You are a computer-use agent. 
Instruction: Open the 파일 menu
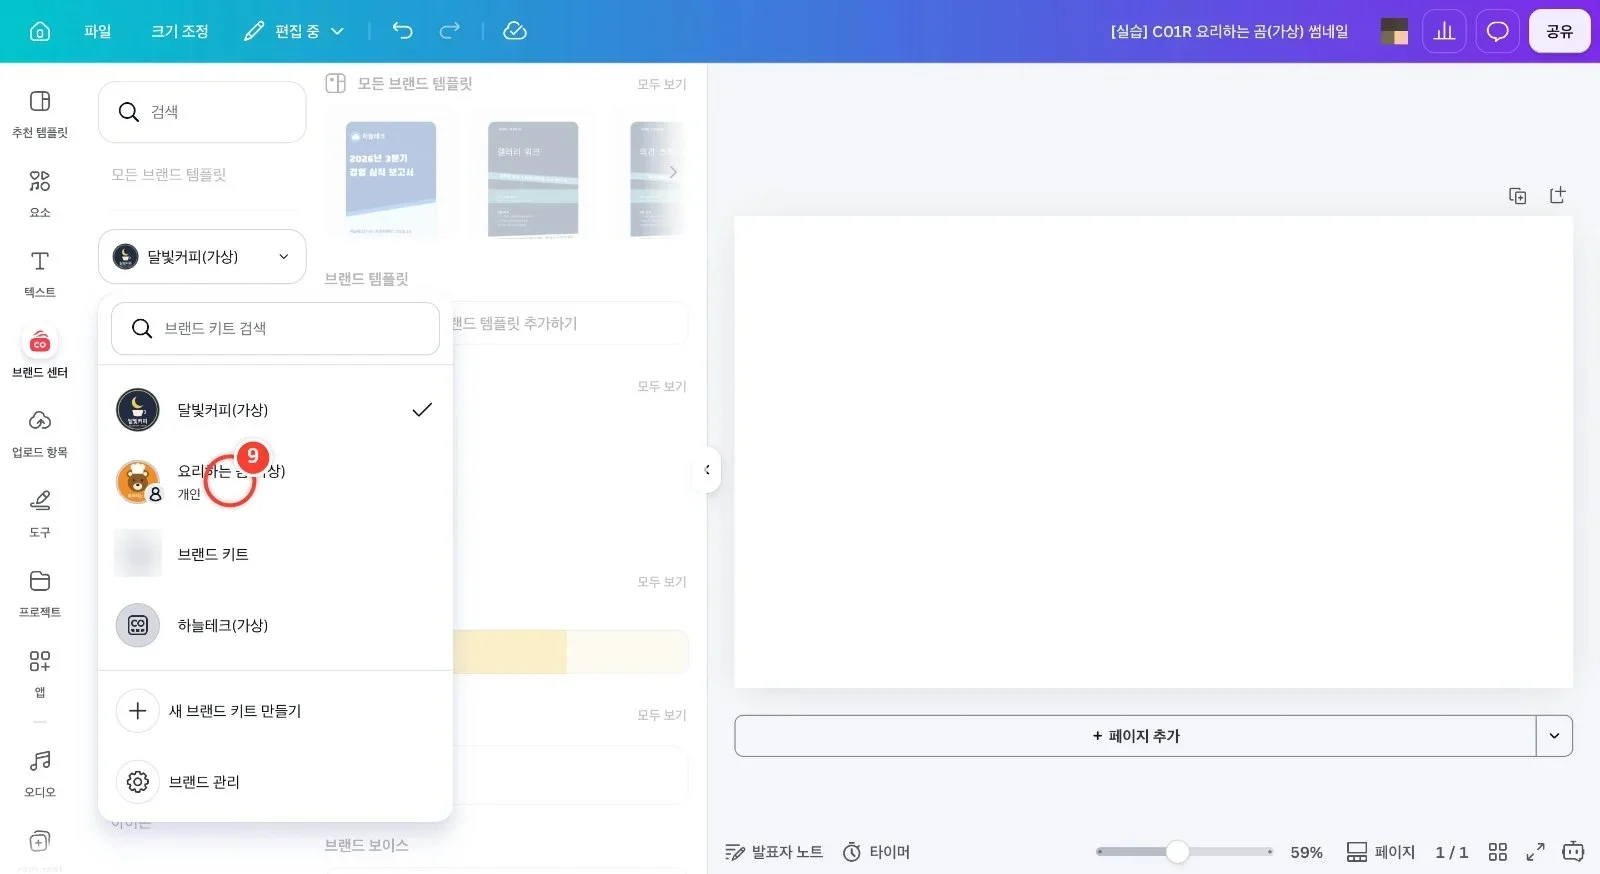click(x=97, y=31)
